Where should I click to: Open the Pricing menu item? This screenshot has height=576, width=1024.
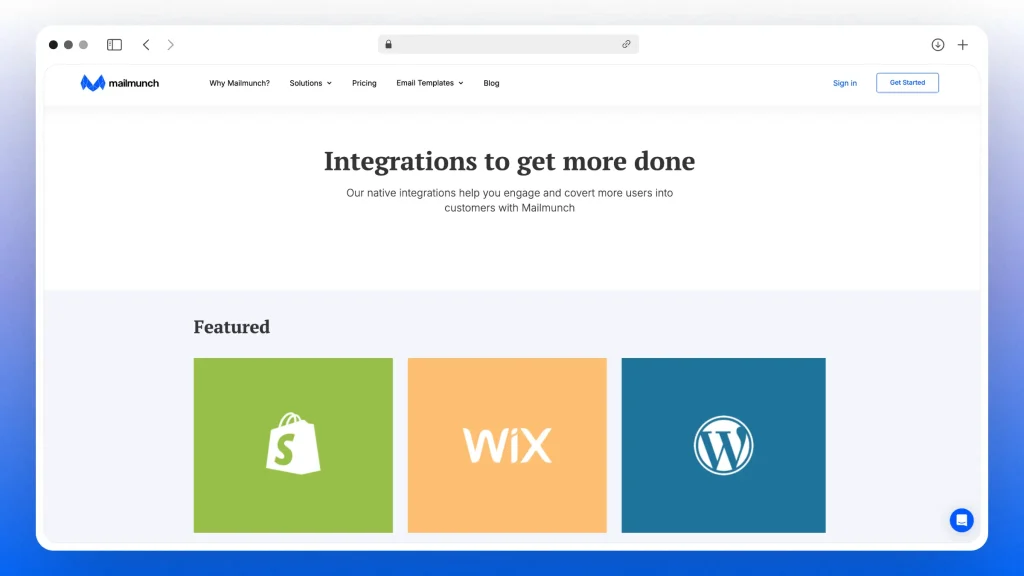pyautogui.click(x=364, y=83)
